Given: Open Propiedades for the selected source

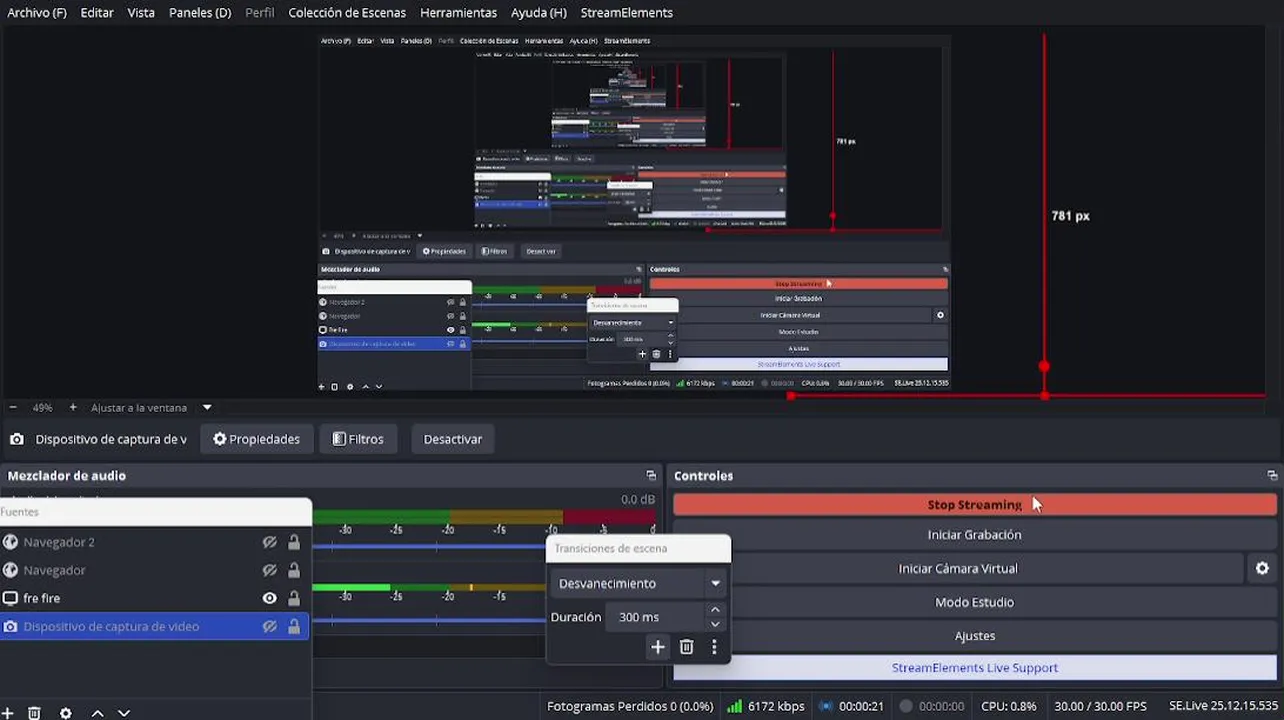Looking at the screenshot, I should point(256,439).
